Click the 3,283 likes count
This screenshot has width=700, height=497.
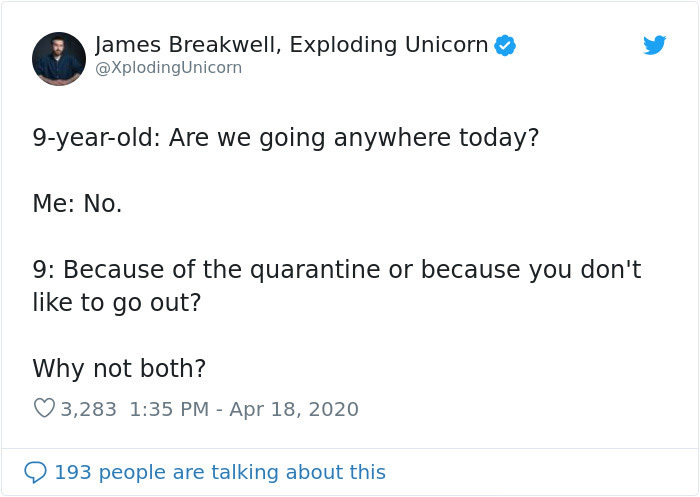(x=89, y=409)
